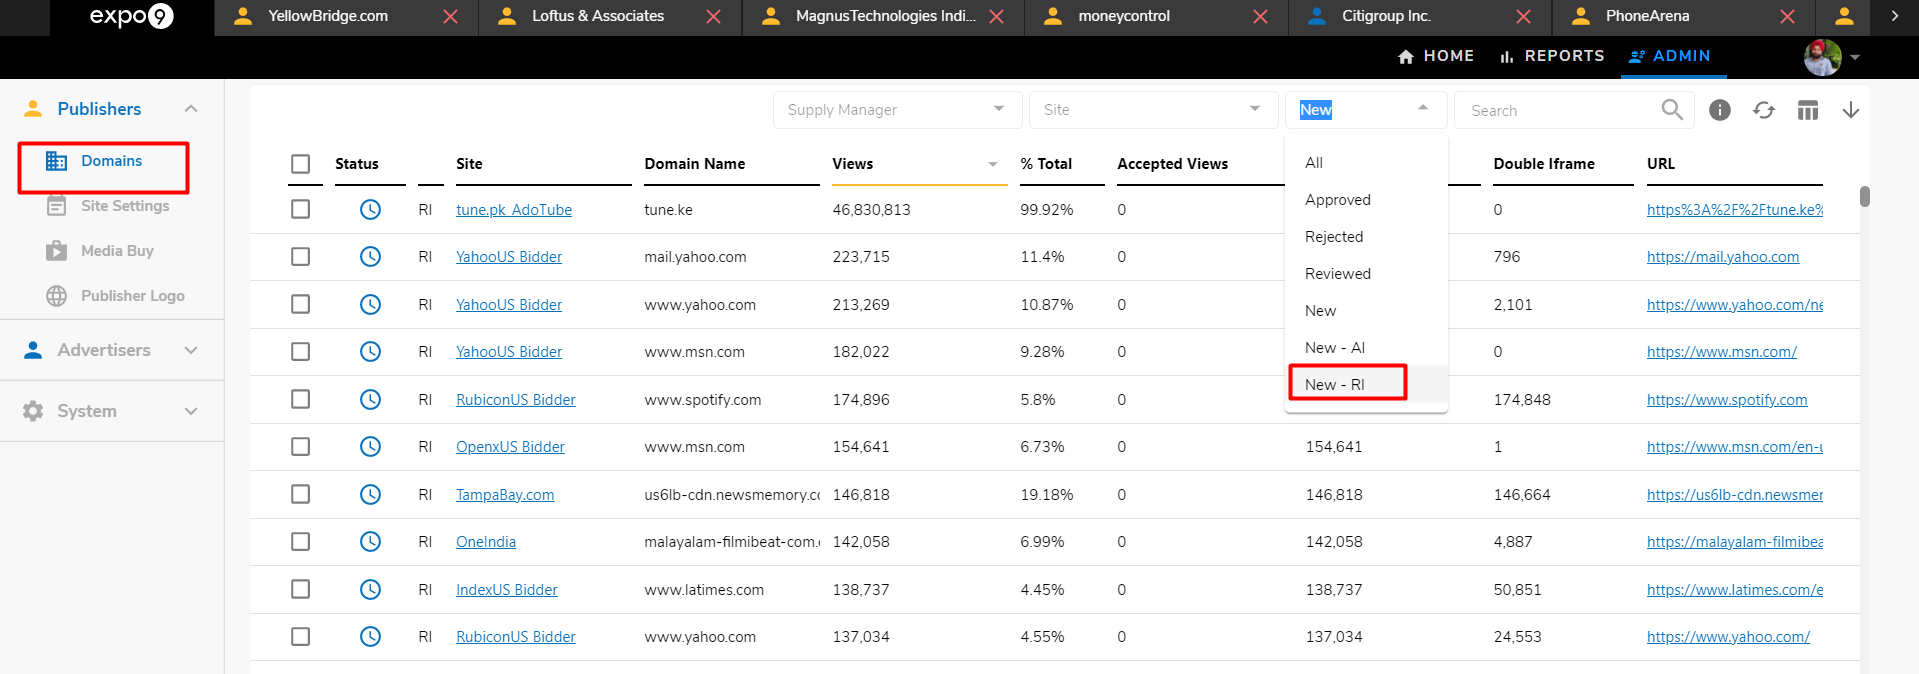Open the user profile avatar

(x=1822, y=57)
